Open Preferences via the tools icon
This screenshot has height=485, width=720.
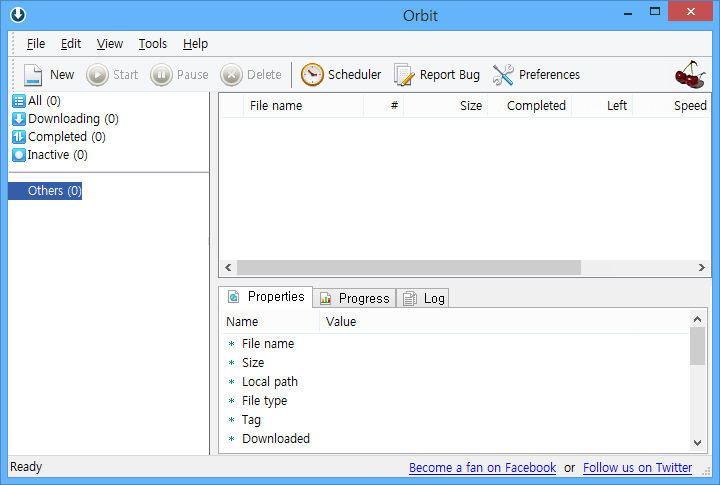click(503, 75)
